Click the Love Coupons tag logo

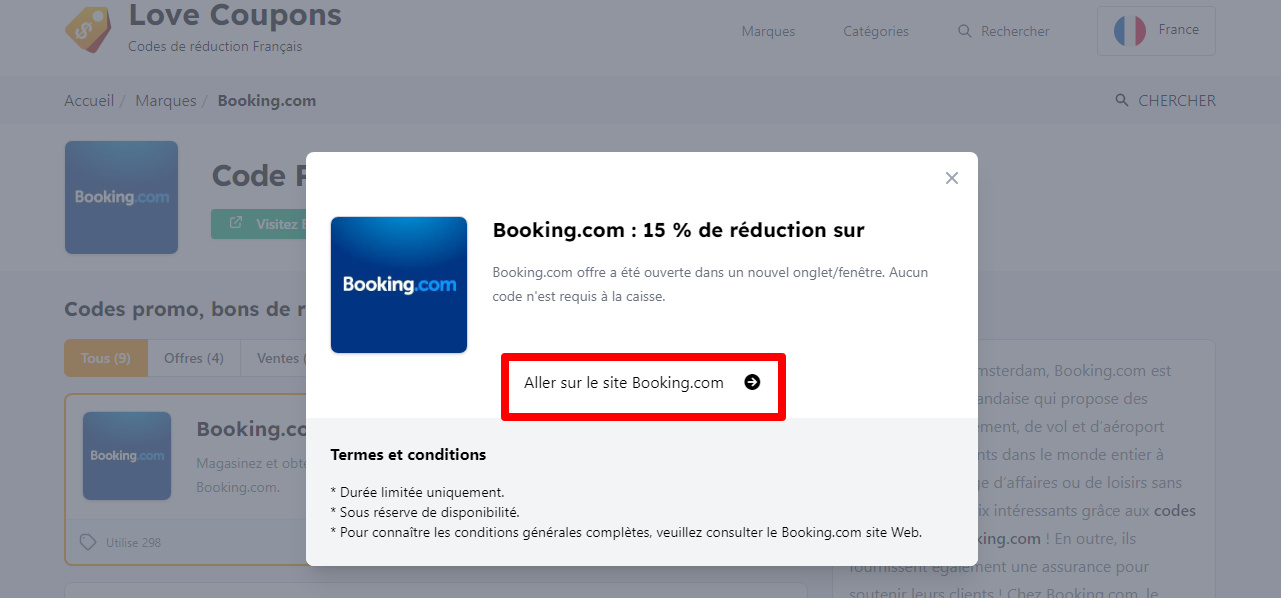pyautogui.click(x=87, y=30)
